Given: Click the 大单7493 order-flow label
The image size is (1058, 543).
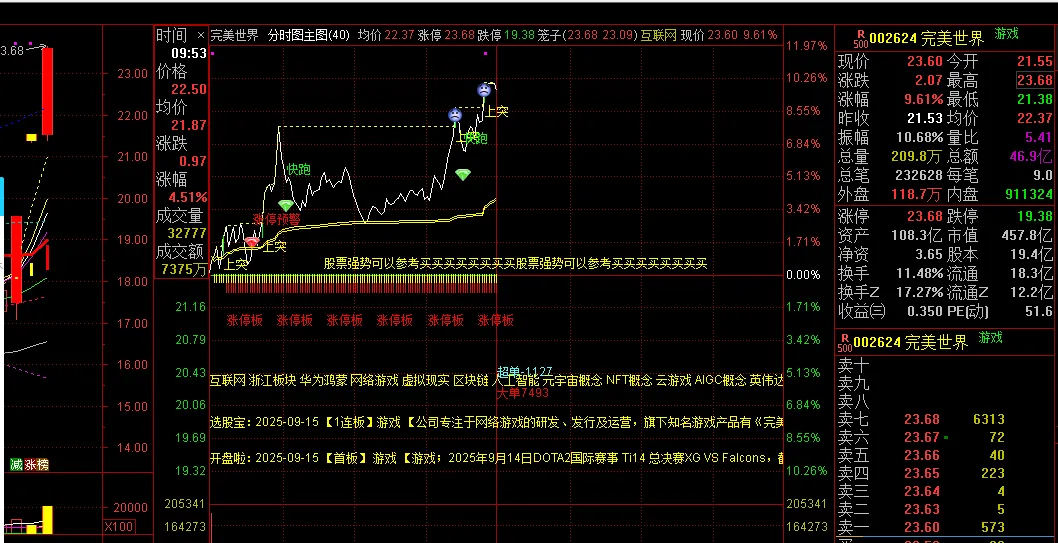Looking at the screenshot, I should tap(523, 393).
